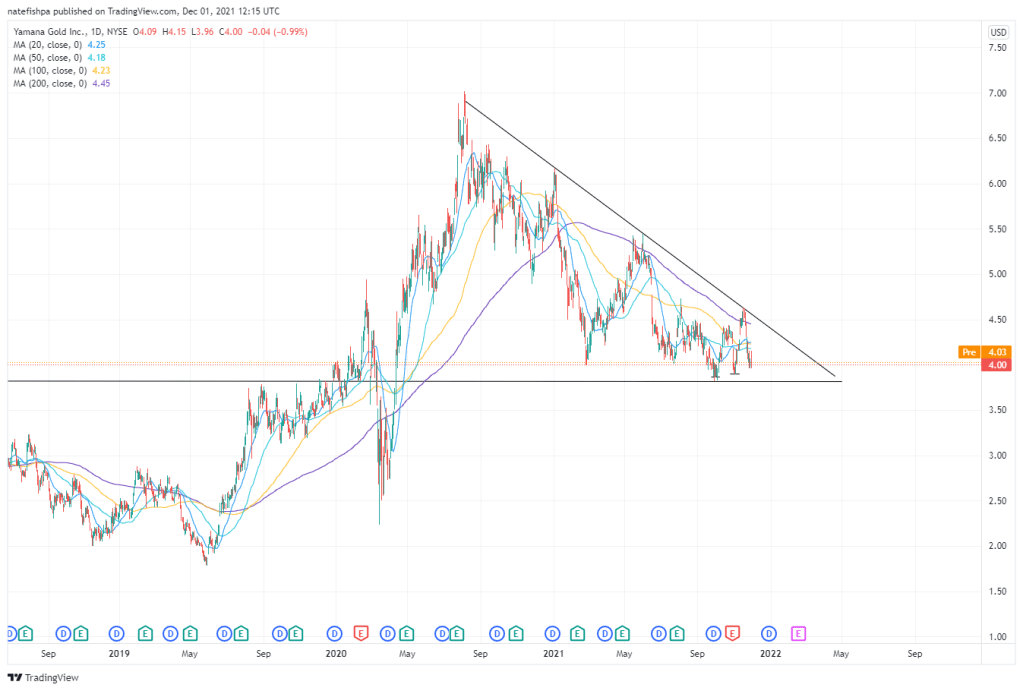Image resolution: width=1023 pixels, height=691 pixels.
Task: Click the first blue D marker at far left
Action: [x=10, y=633]
